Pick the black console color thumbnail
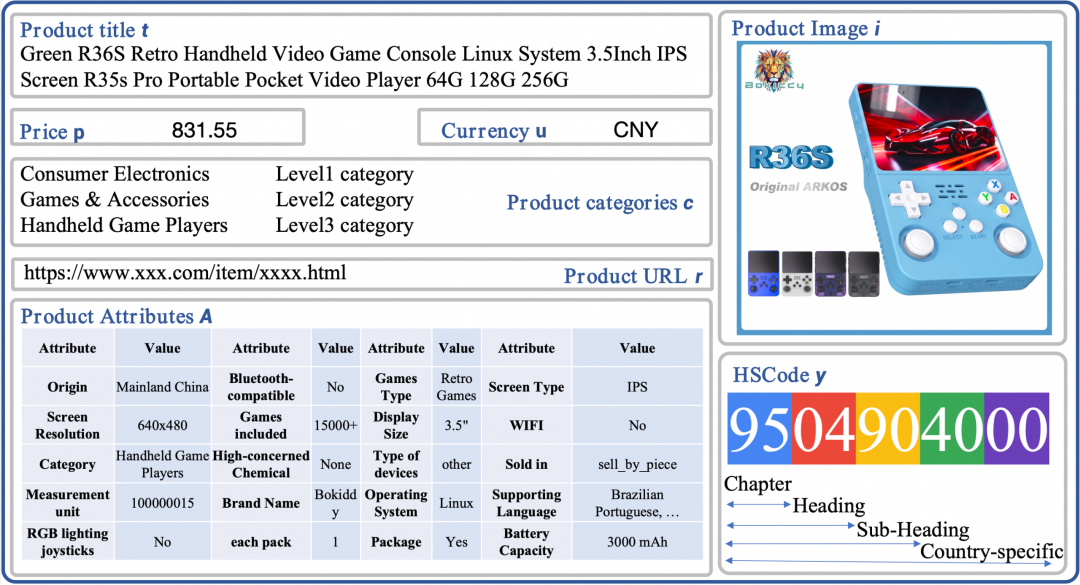This screenshot has height=585, width=1080. (x=863, y=274)
